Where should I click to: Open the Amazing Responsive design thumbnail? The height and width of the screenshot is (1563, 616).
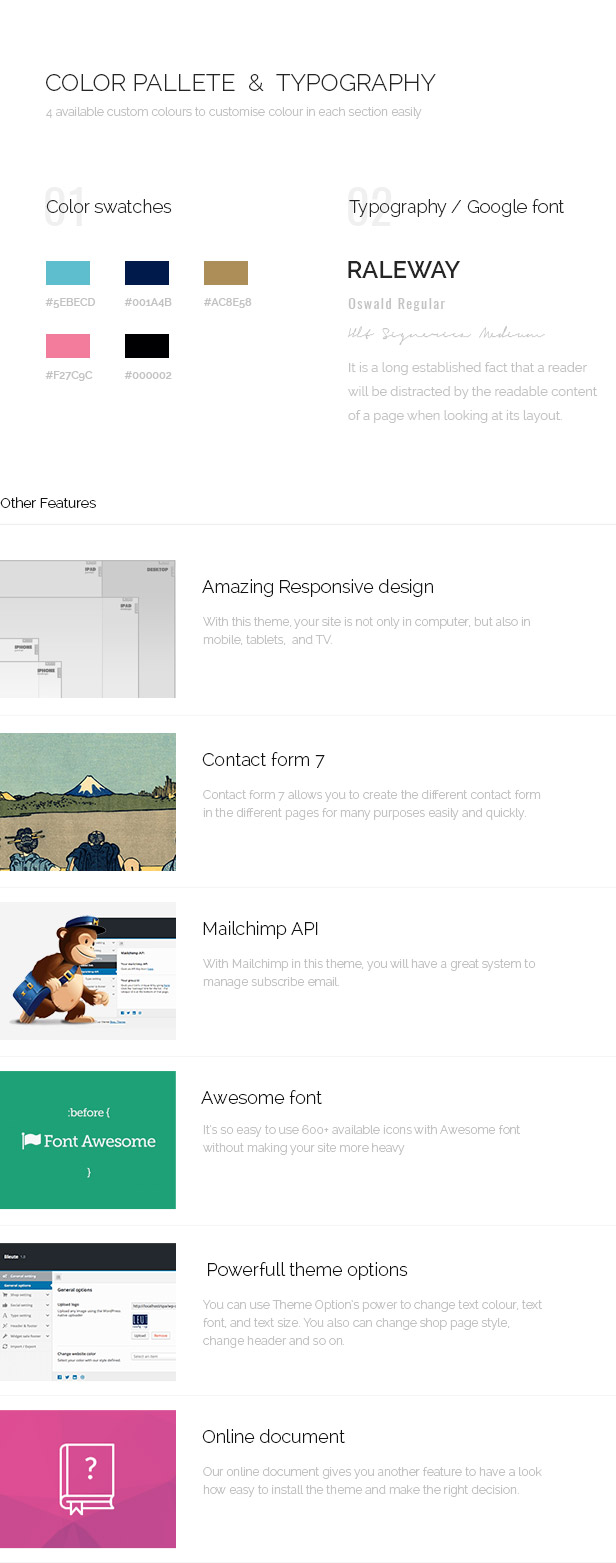pyautogui.click(x=88, y=629)
